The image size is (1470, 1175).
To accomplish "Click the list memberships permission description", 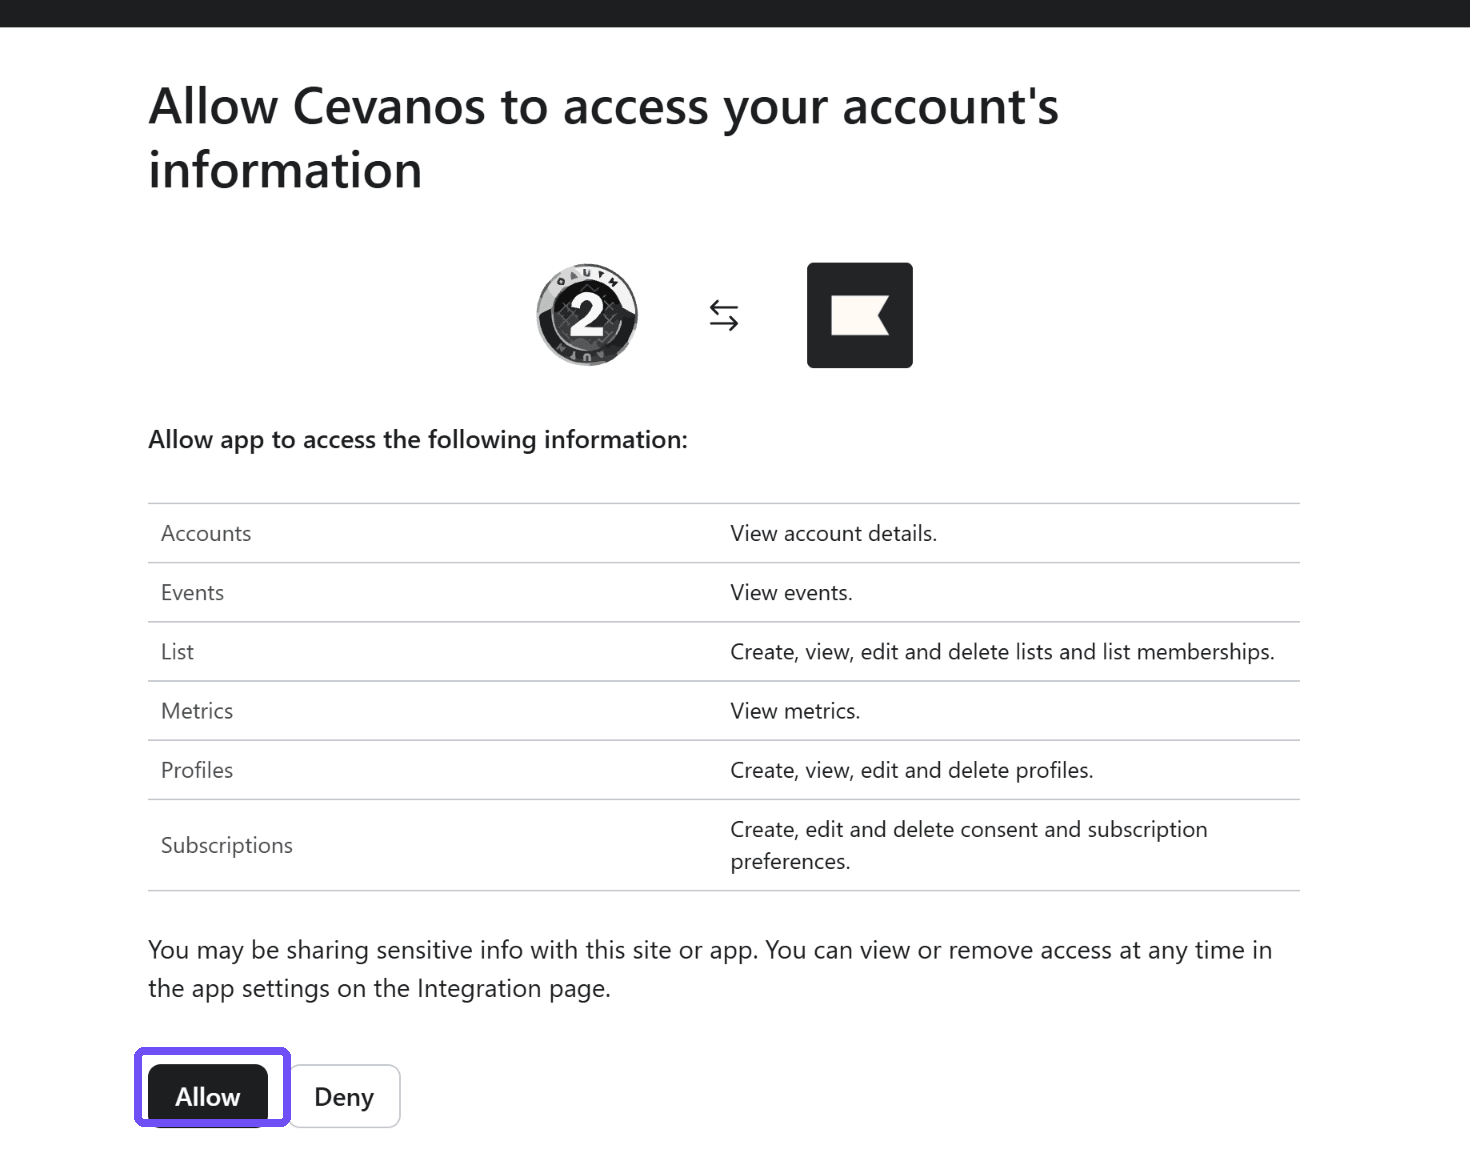I will [1003, 651].
